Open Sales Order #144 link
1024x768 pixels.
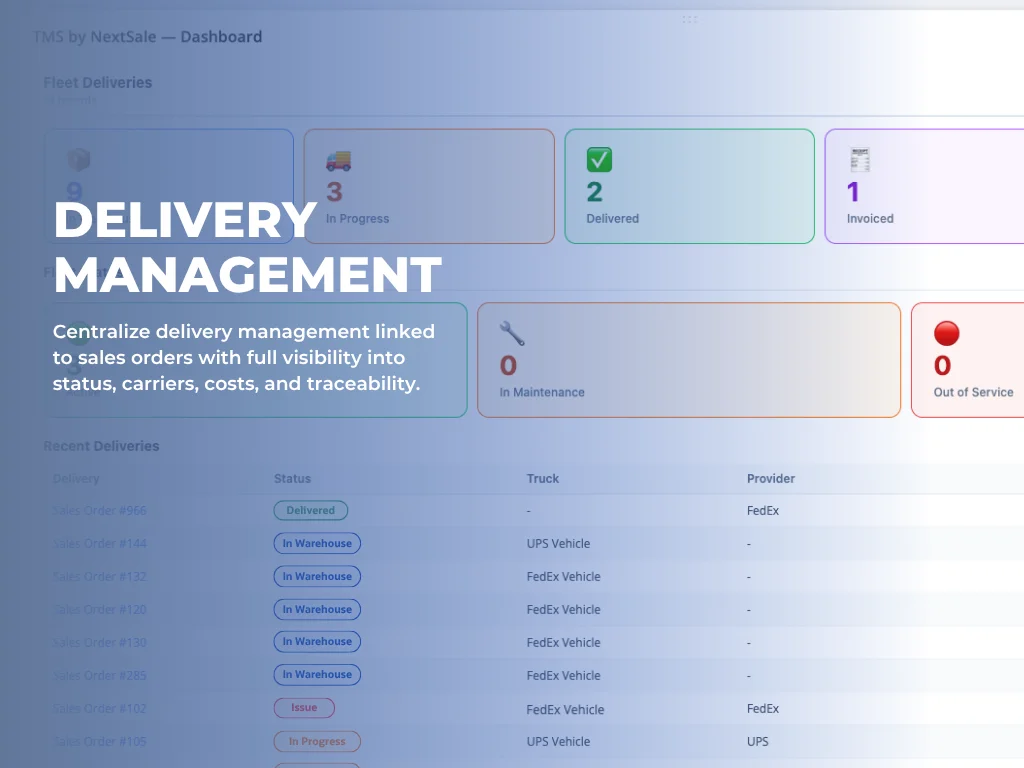[99, 543]
